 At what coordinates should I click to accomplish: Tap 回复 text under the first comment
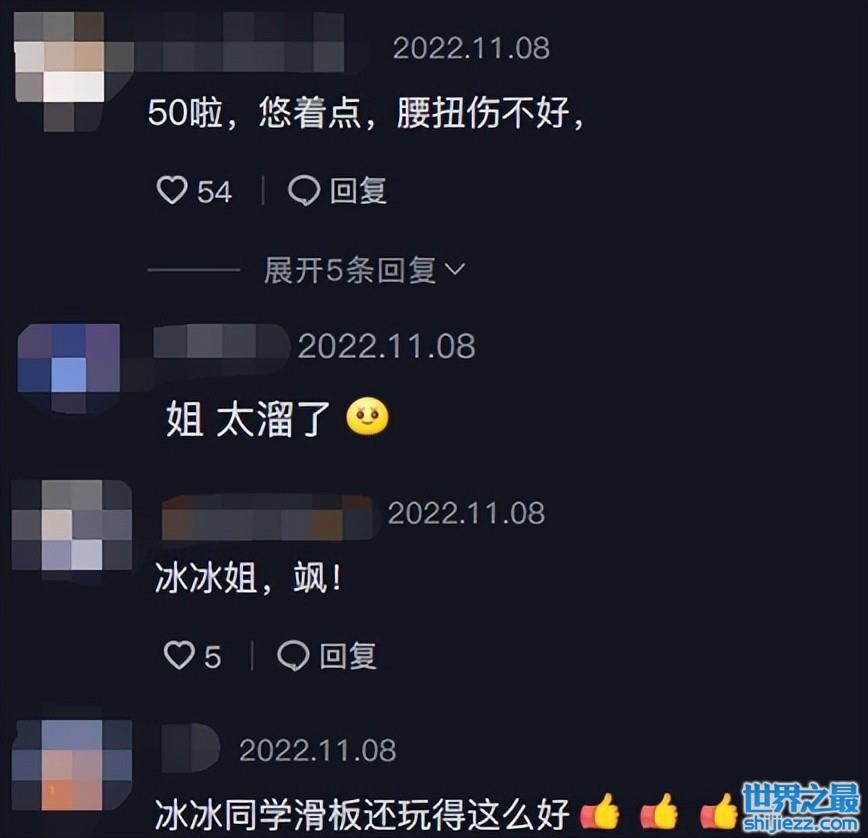[358, 191]
